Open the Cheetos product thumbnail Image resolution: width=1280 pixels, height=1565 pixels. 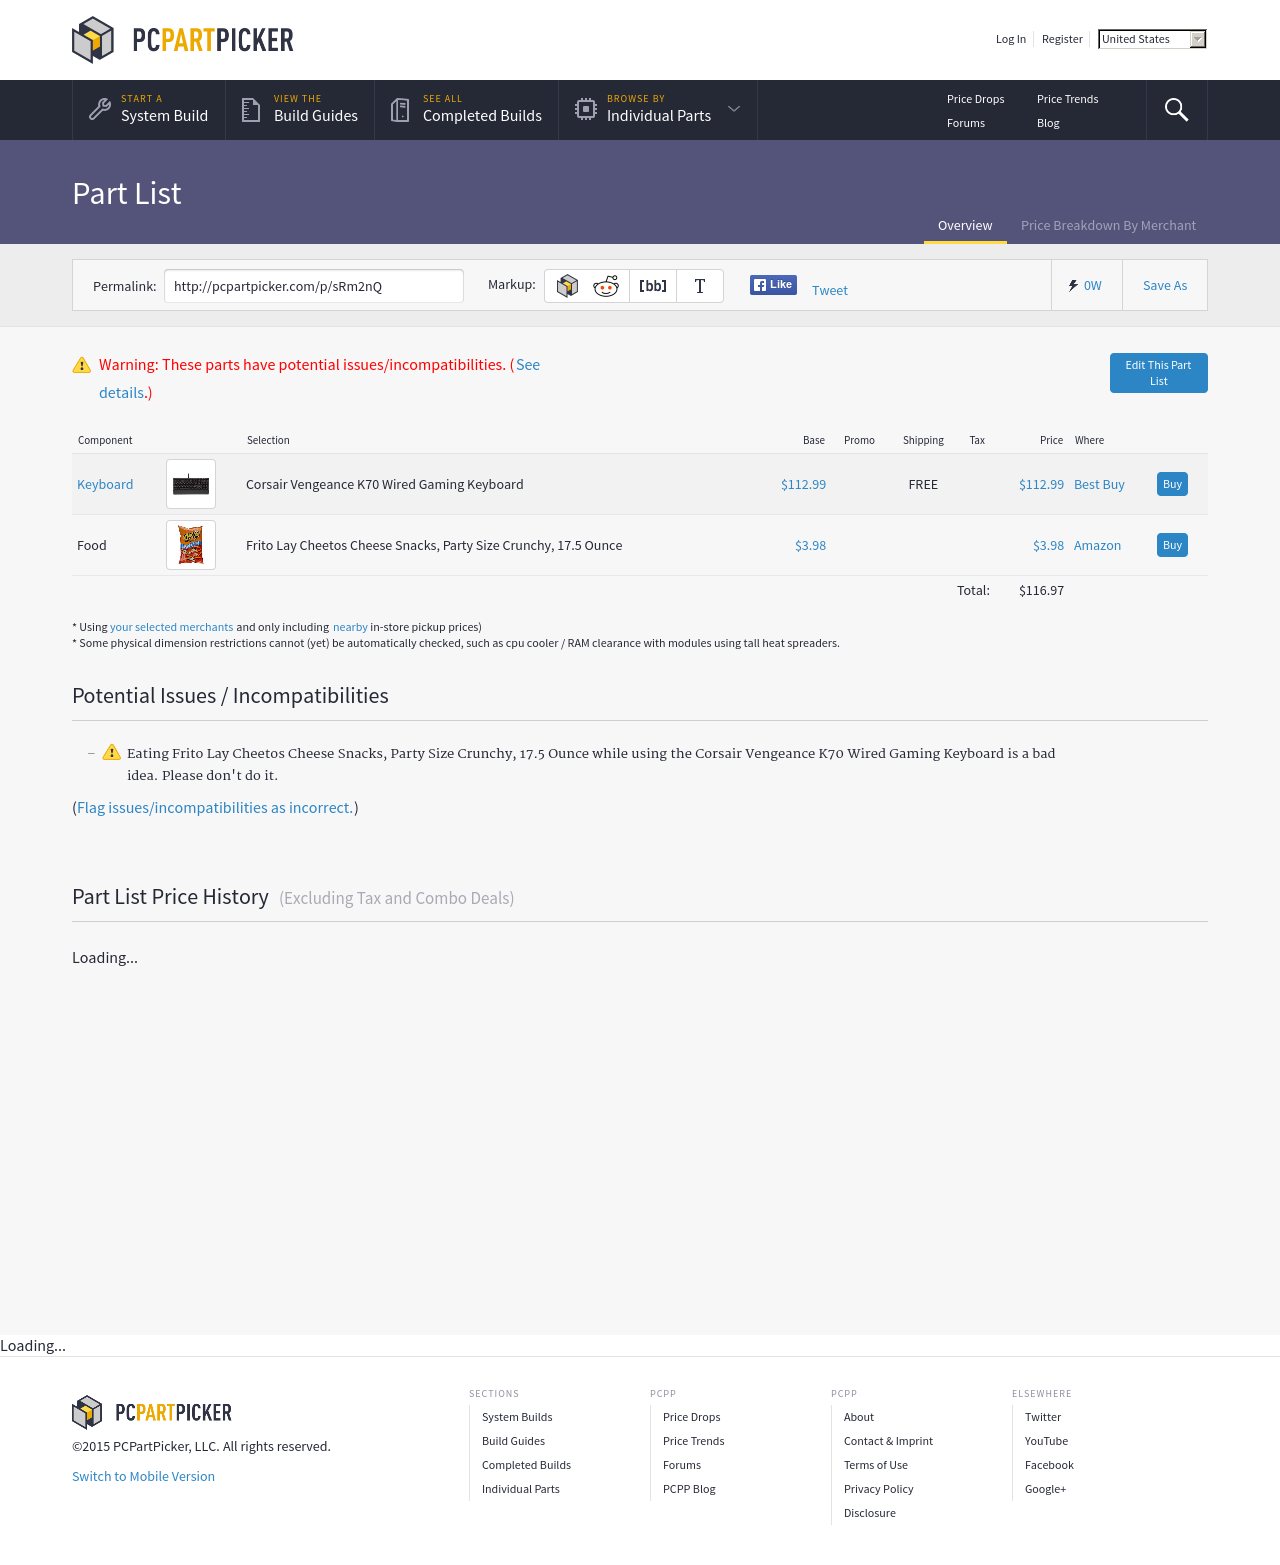(x=191, y=545)
